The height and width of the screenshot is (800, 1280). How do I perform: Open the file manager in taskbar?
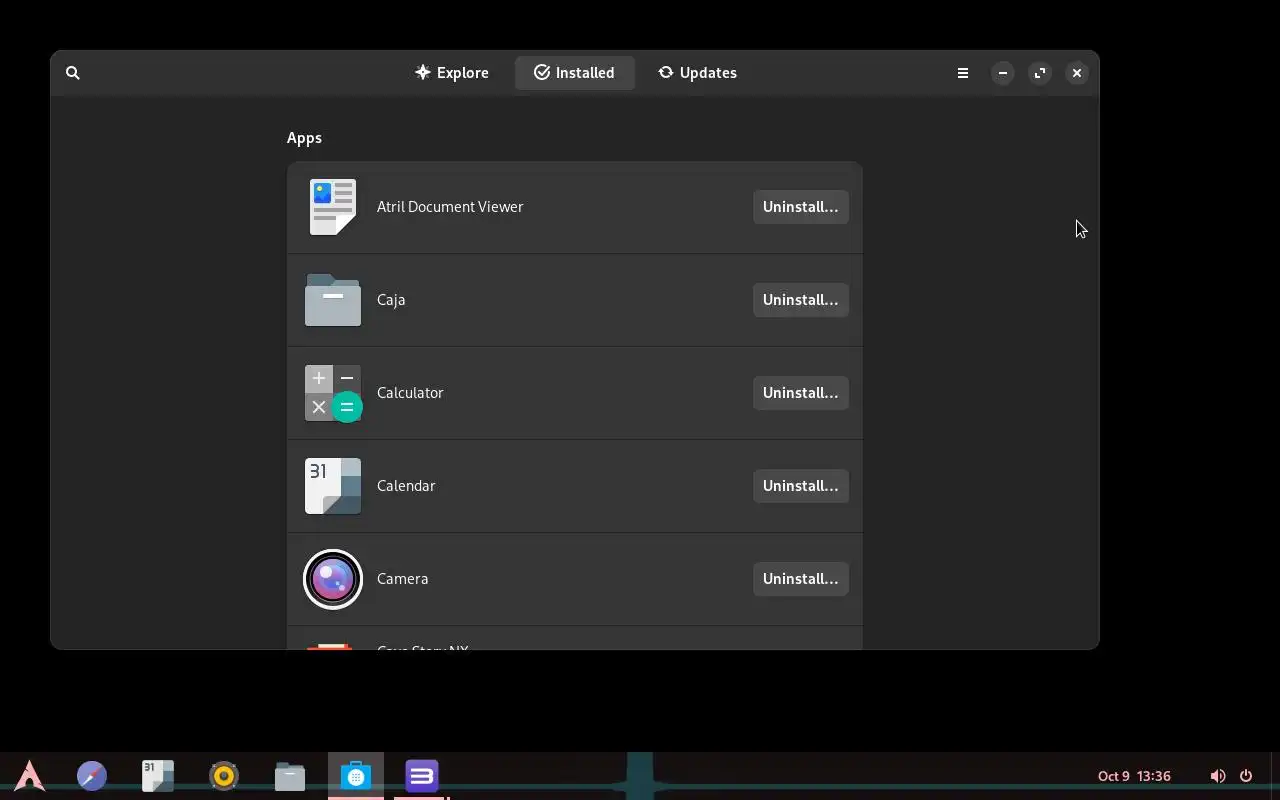click(x=290, y=776)
